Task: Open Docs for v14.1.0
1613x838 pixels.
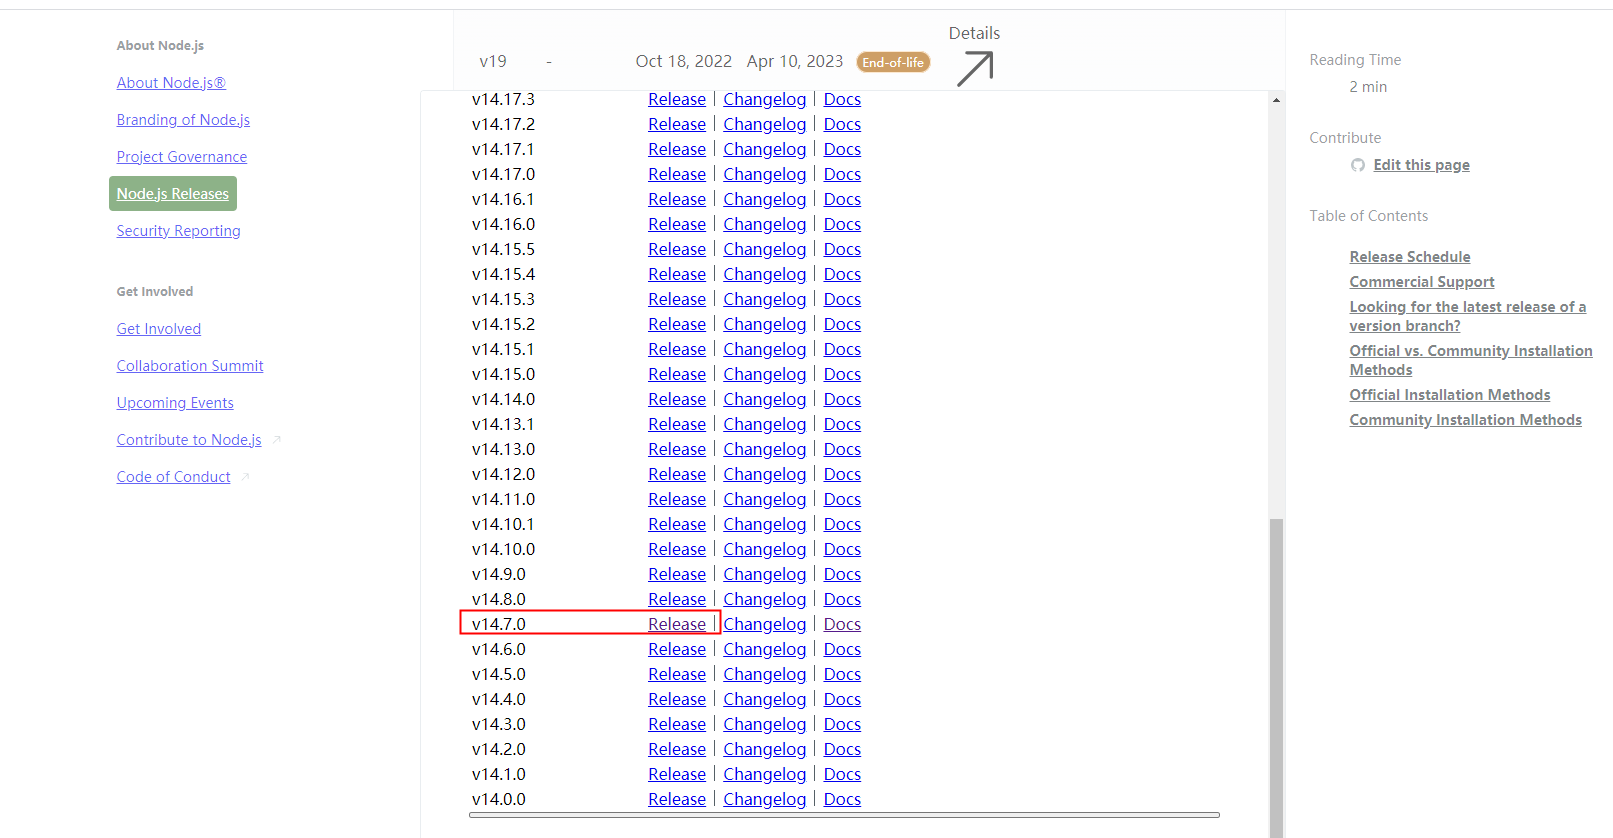Action: click(x=842, y=774)
